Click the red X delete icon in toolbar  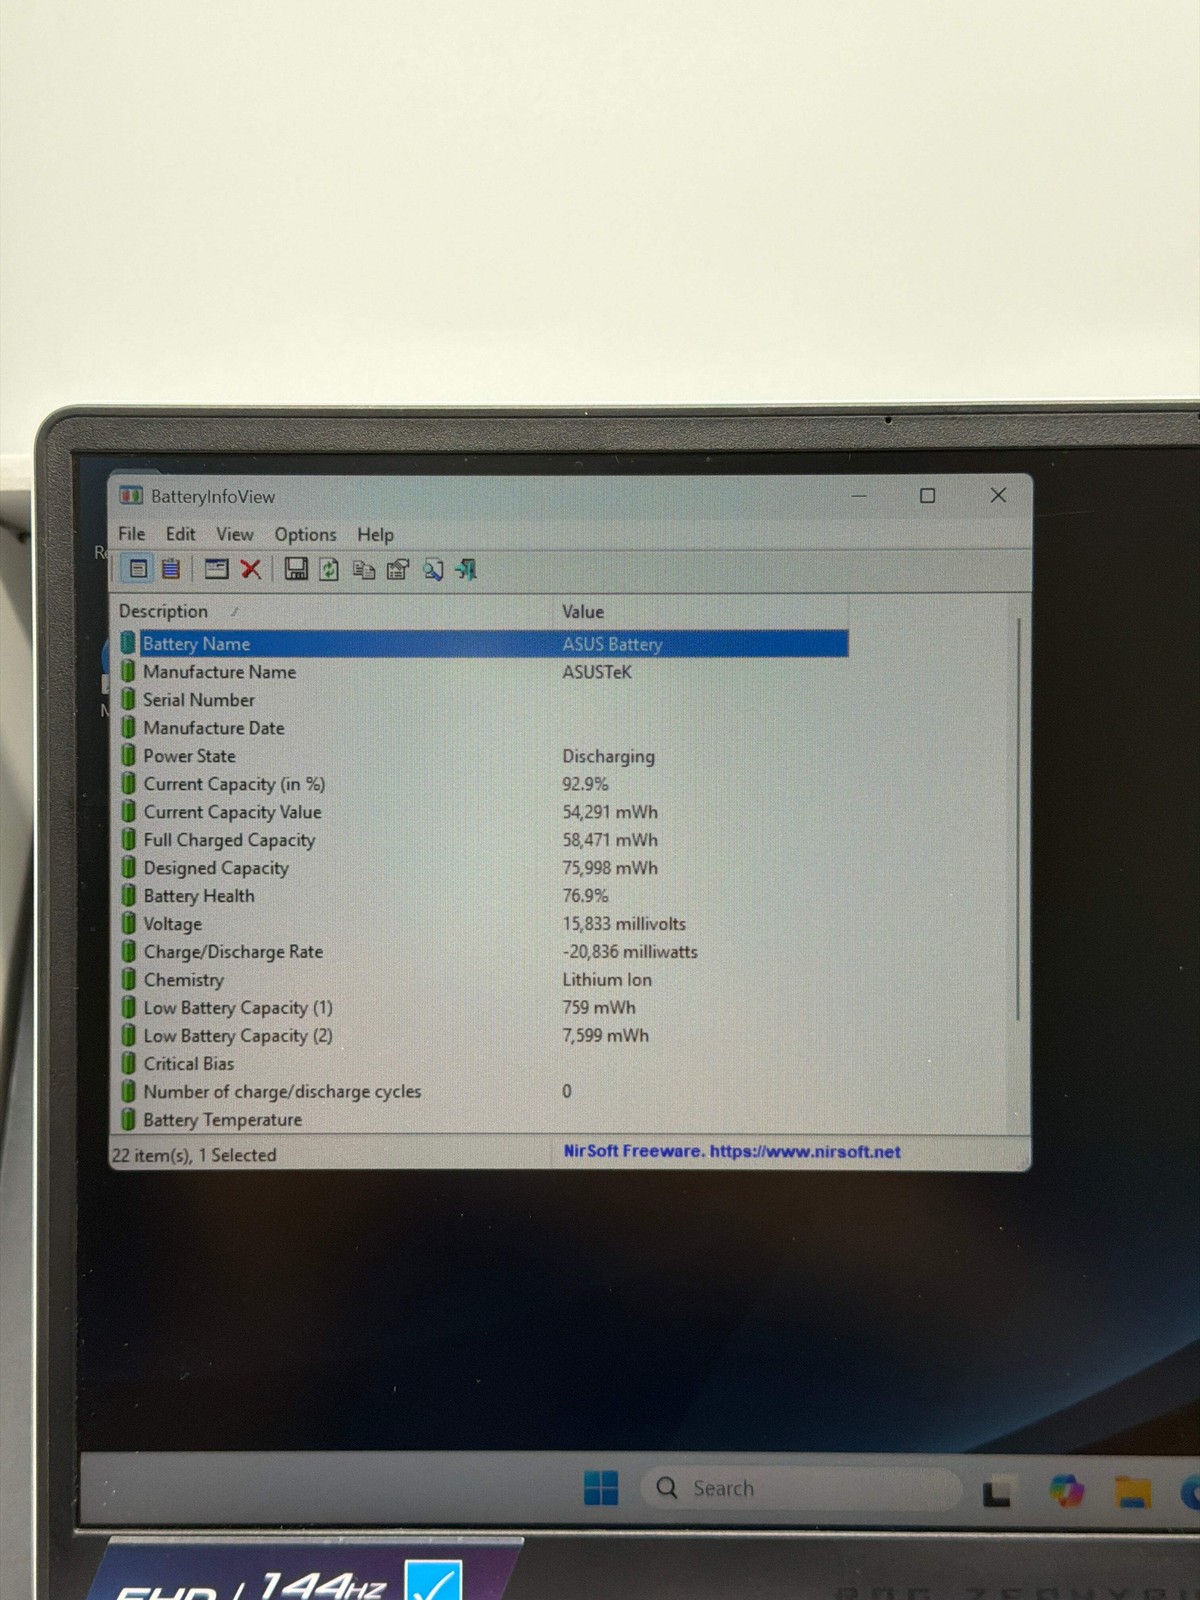[x=251, y=569]
